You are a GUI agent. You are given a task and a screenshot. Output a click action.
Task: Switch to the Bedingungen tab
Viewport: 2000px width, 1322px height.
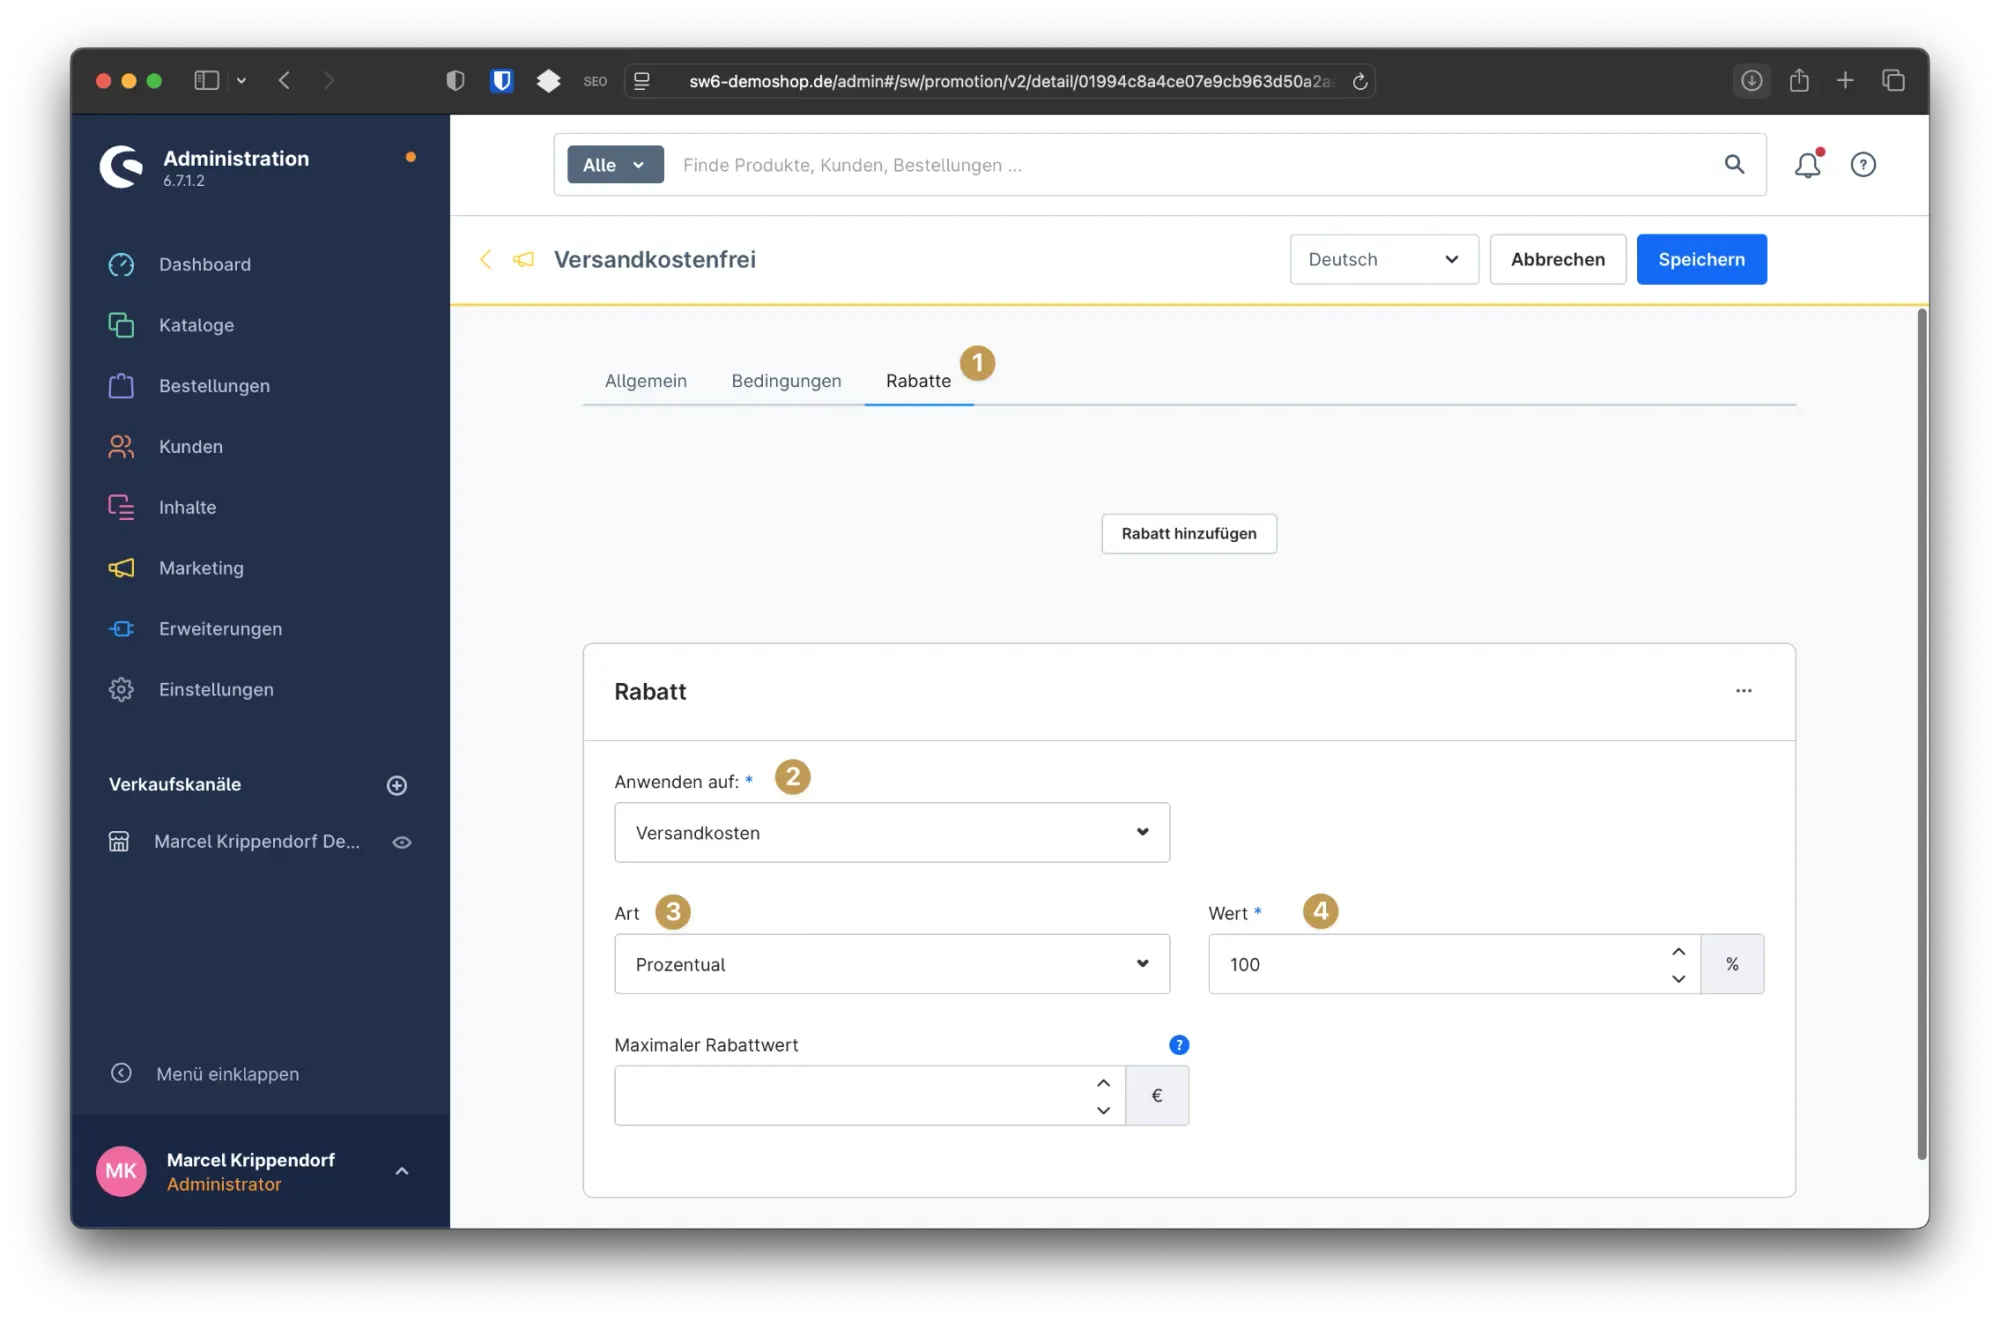pos(786,380)
